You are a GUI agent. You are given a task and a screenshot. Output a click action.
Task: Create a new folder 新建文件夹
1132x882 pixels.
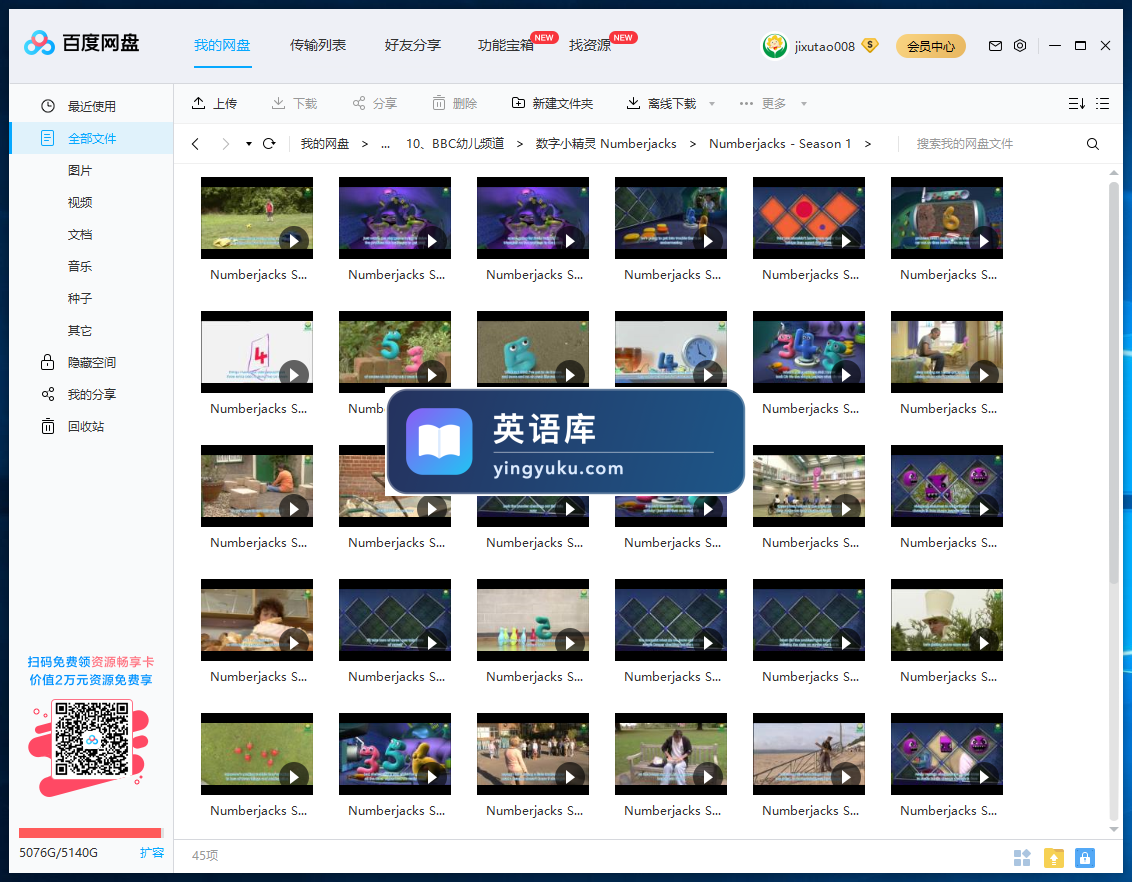(552, 104)
